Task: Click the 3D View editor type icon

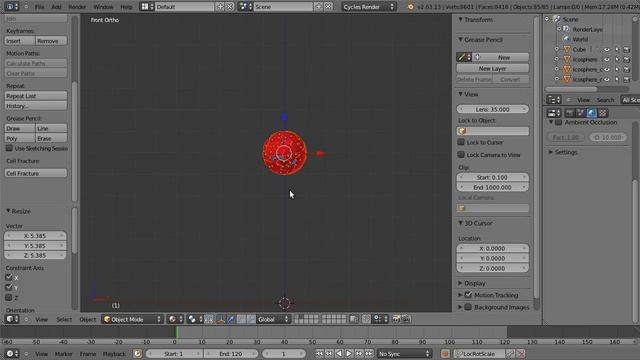Action: click(12, 319)
